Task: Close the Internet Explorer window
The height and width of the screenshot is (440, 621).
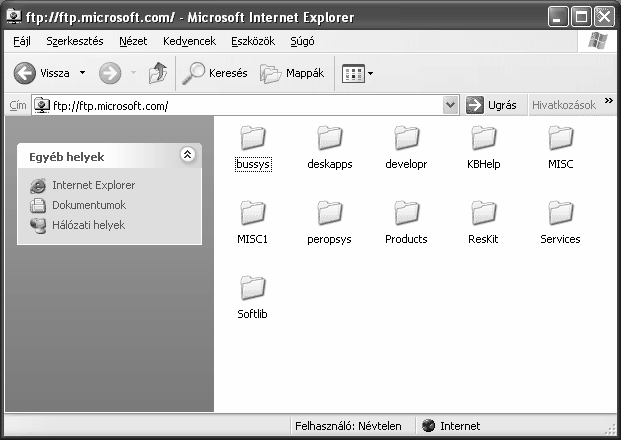Action: coord(604,17)
